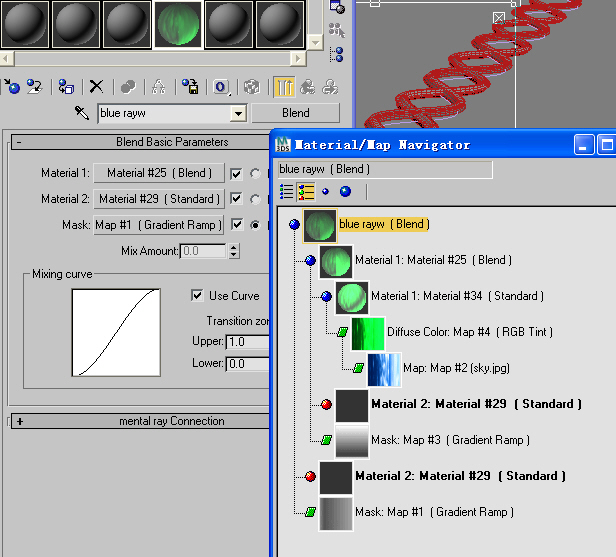Click Put Material to Scene icon

pyautogui.click(x=35, y=87)
